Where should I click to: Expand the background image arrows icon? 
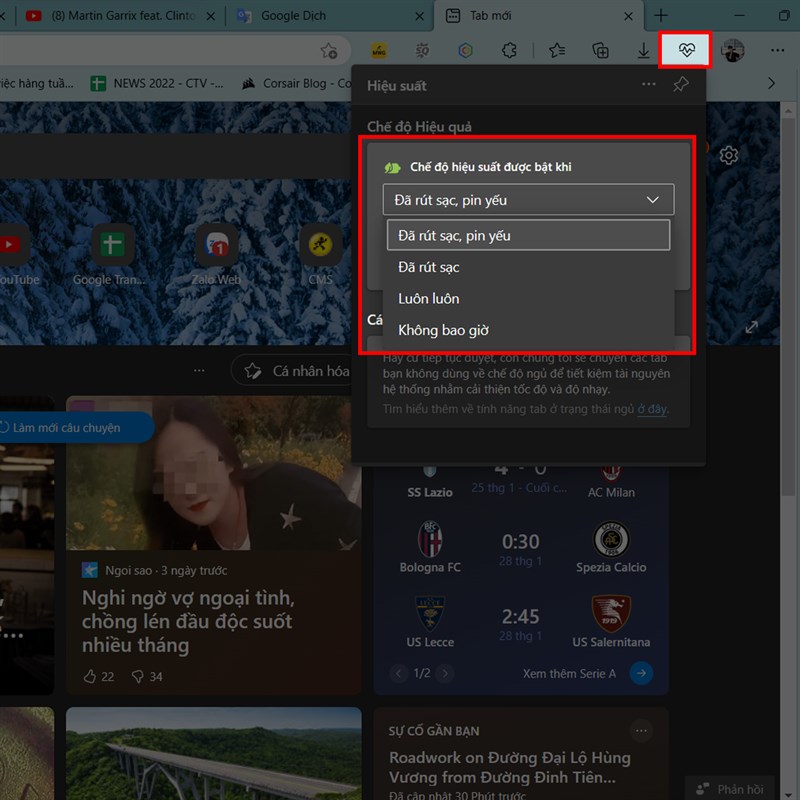click(751, 327)
